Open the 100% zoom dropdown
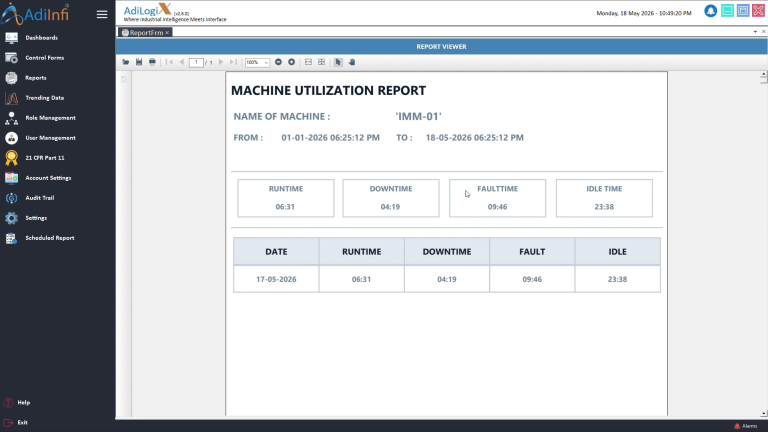768x432 pixels. 266,63
